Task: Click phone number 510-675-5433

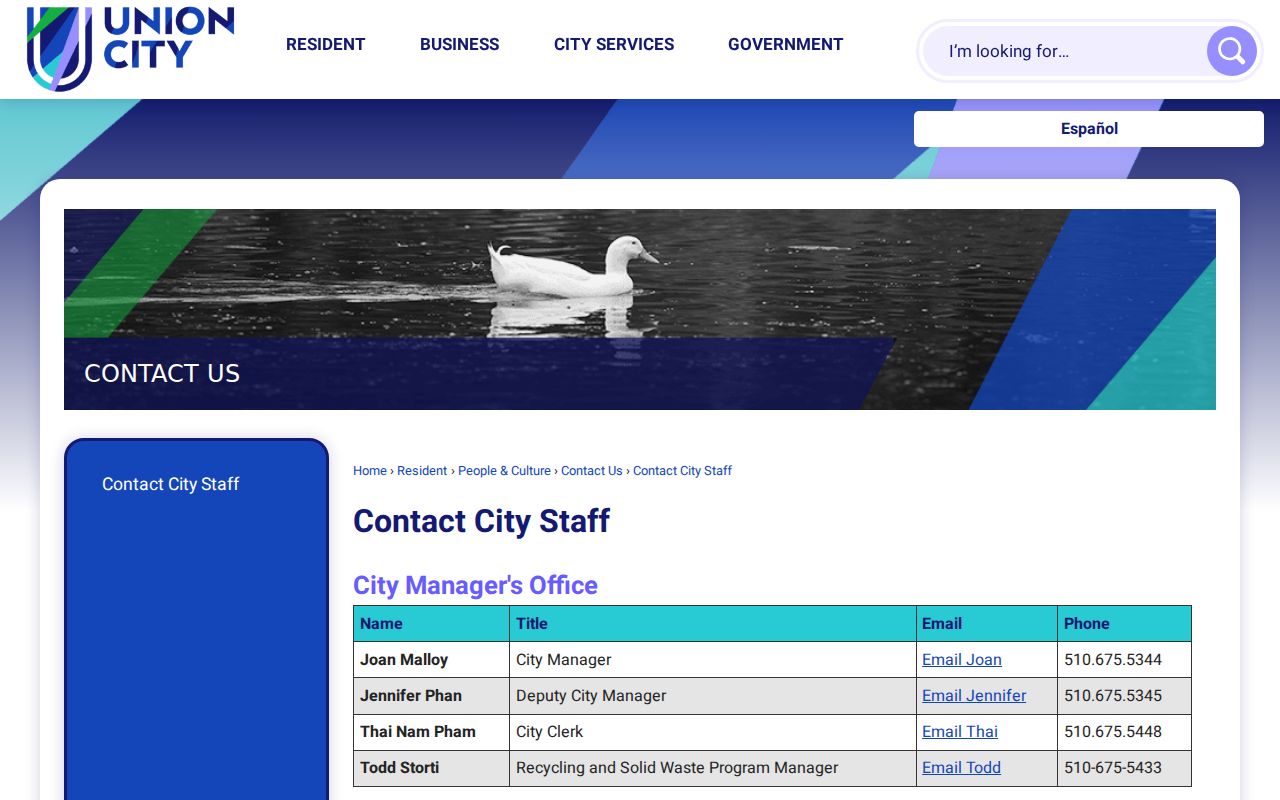Action: [1113, 768]
